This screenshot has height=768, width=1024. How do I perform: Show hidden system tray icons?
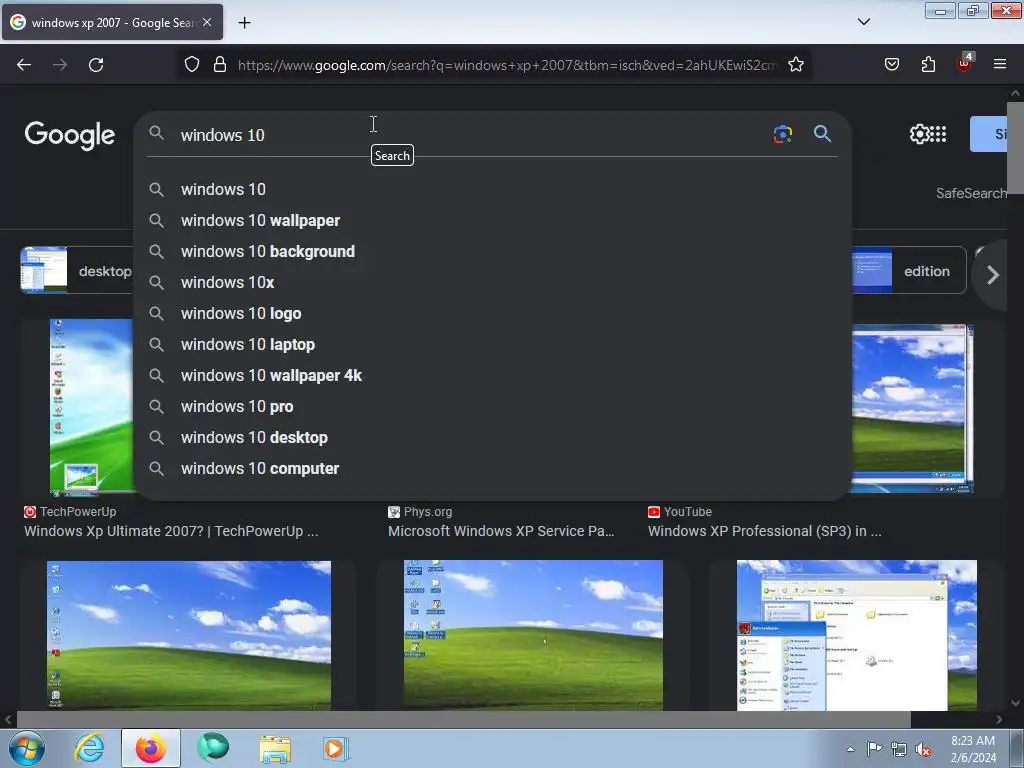coord(850,749)
